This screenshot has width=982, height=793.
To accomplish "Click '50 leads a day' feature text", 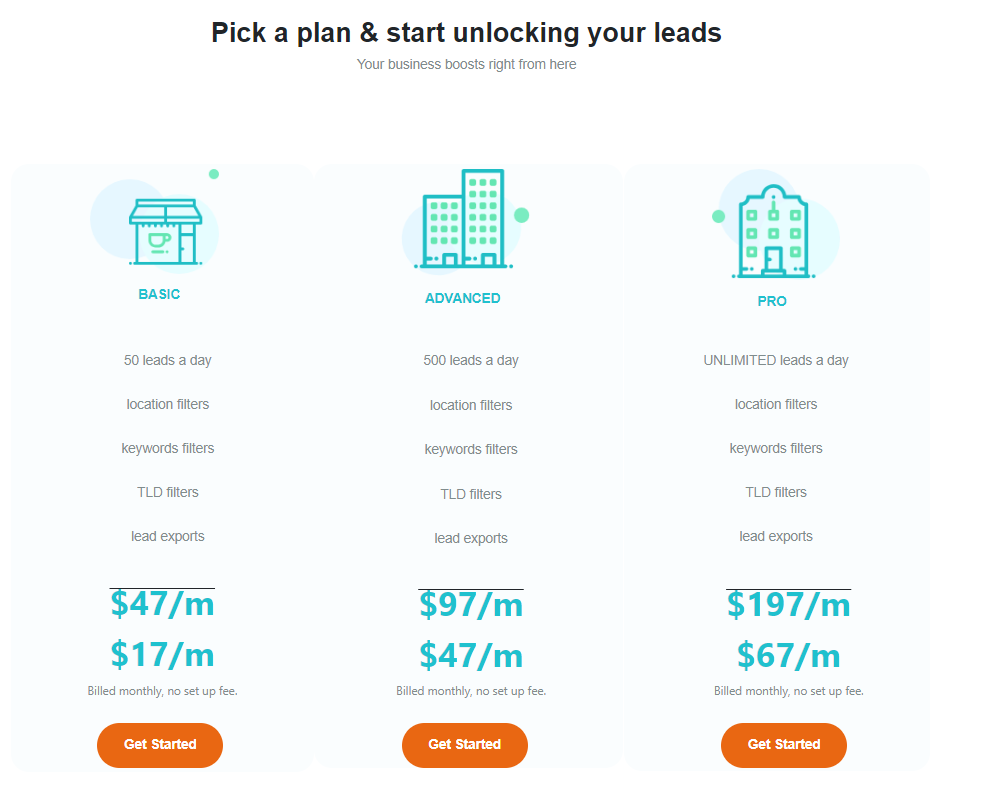I will (x=168, y=361).
